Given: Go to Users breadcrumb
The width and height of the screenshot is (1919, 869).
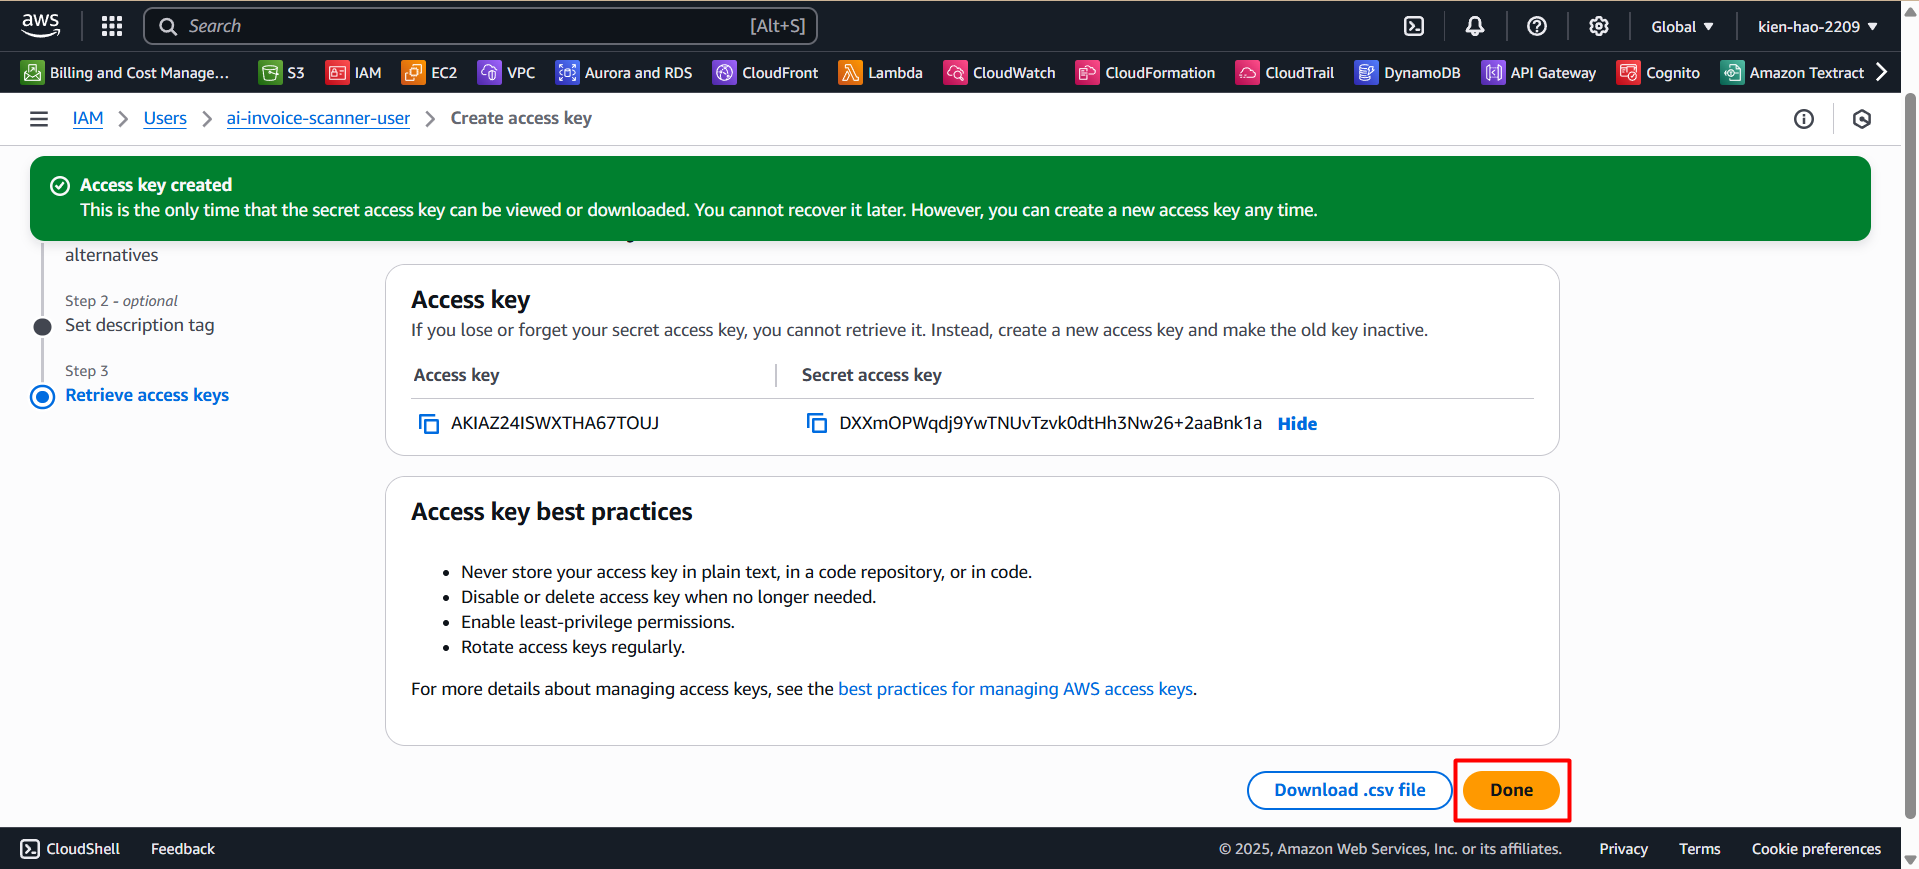Looking at the screenshot, I should click(165, 118).
